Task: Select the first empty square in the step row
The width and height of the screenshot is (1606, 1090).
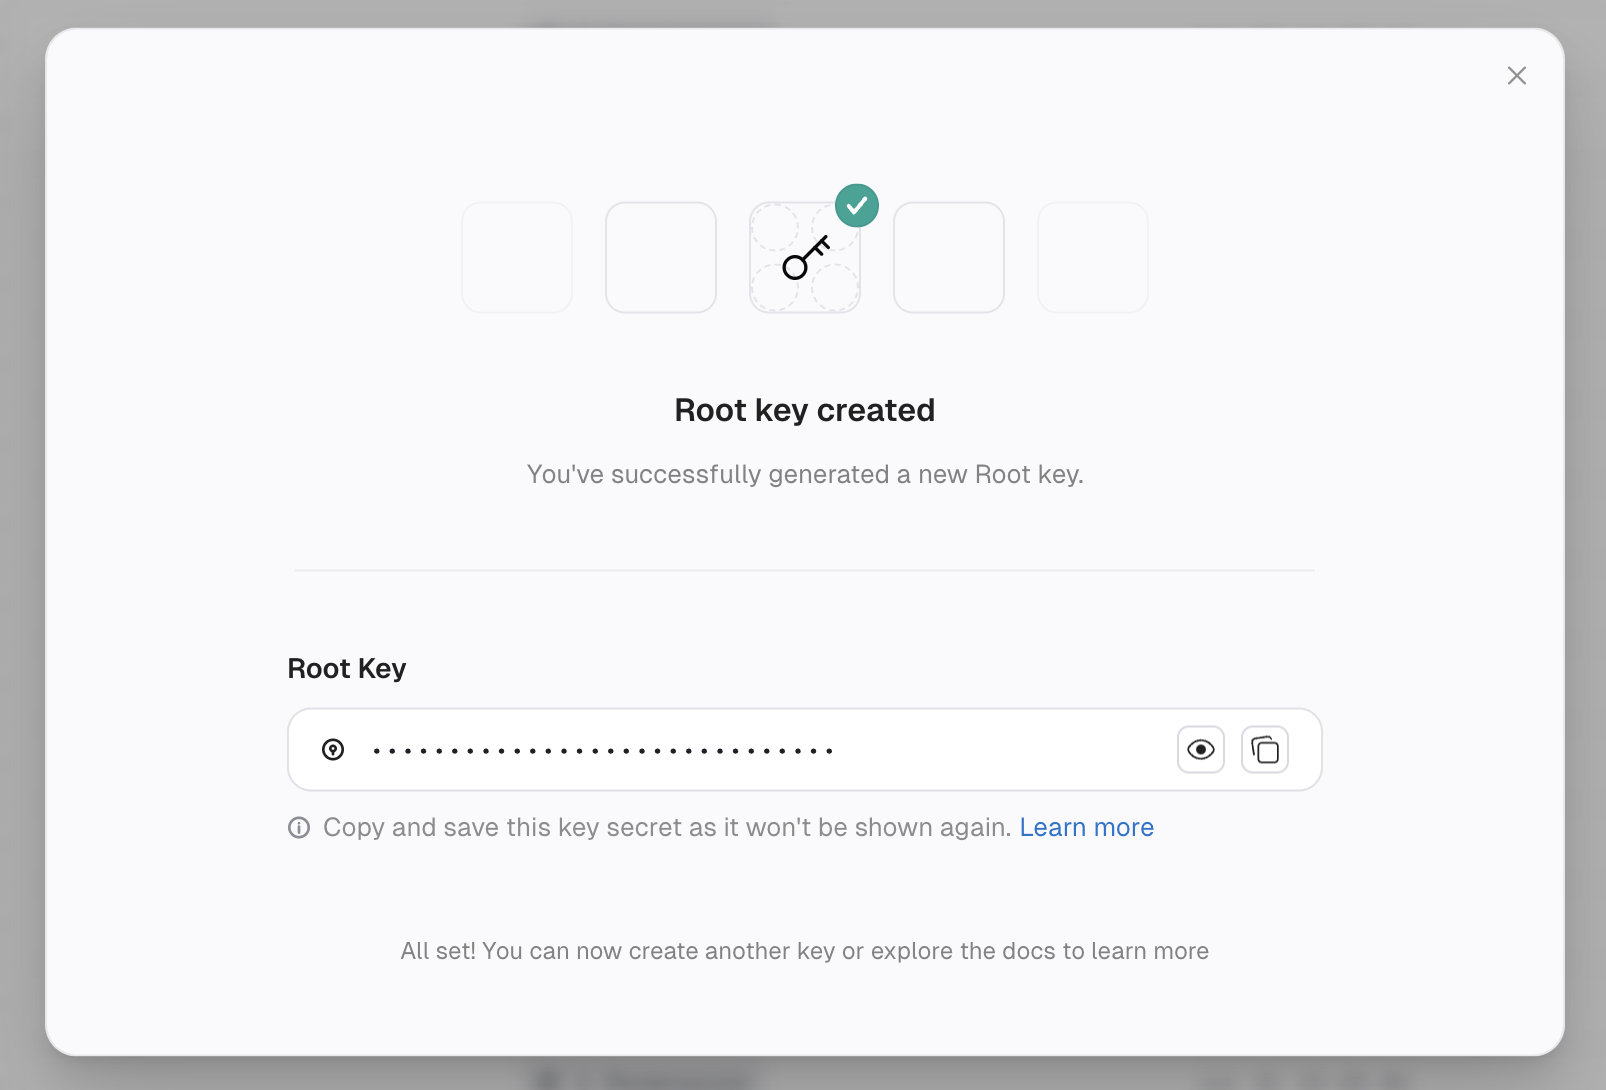Action: 517,257
